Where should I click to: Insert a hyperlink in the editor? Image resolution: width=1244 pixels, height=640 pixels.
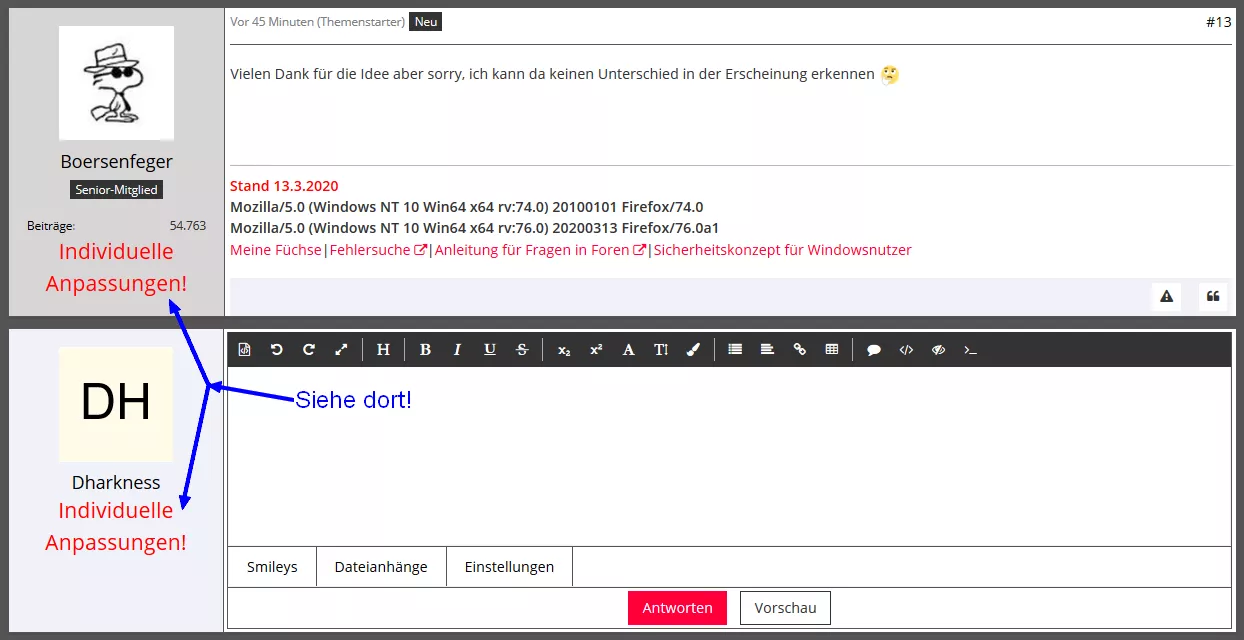[799, 350]
